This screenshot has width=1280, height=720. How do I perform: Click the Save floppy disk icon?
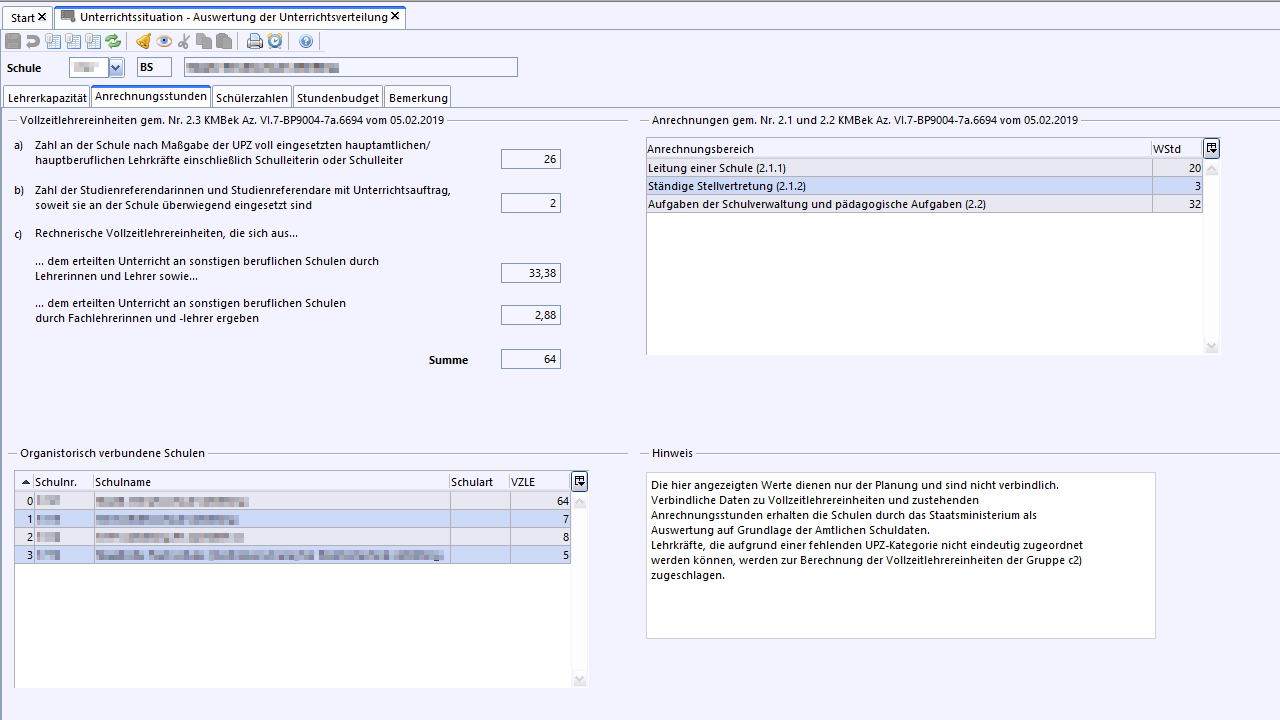click(13, 41)
